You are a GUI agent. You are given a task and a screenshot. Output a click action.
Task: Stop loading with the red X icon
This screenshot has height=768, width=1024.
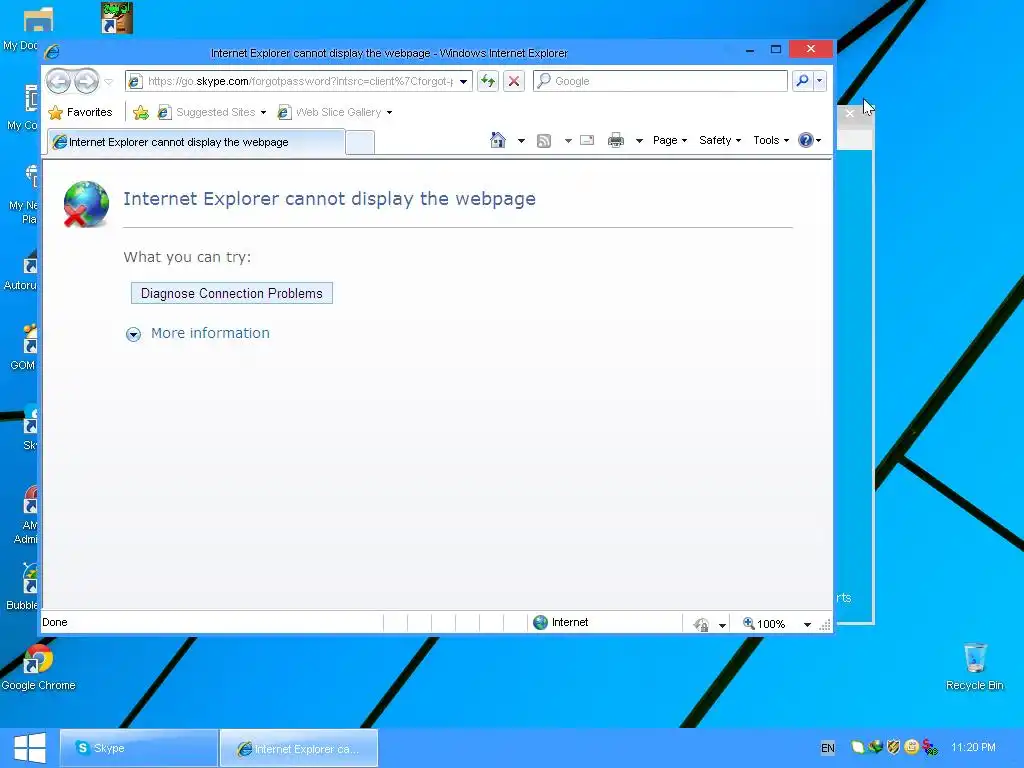click(514, 81)
